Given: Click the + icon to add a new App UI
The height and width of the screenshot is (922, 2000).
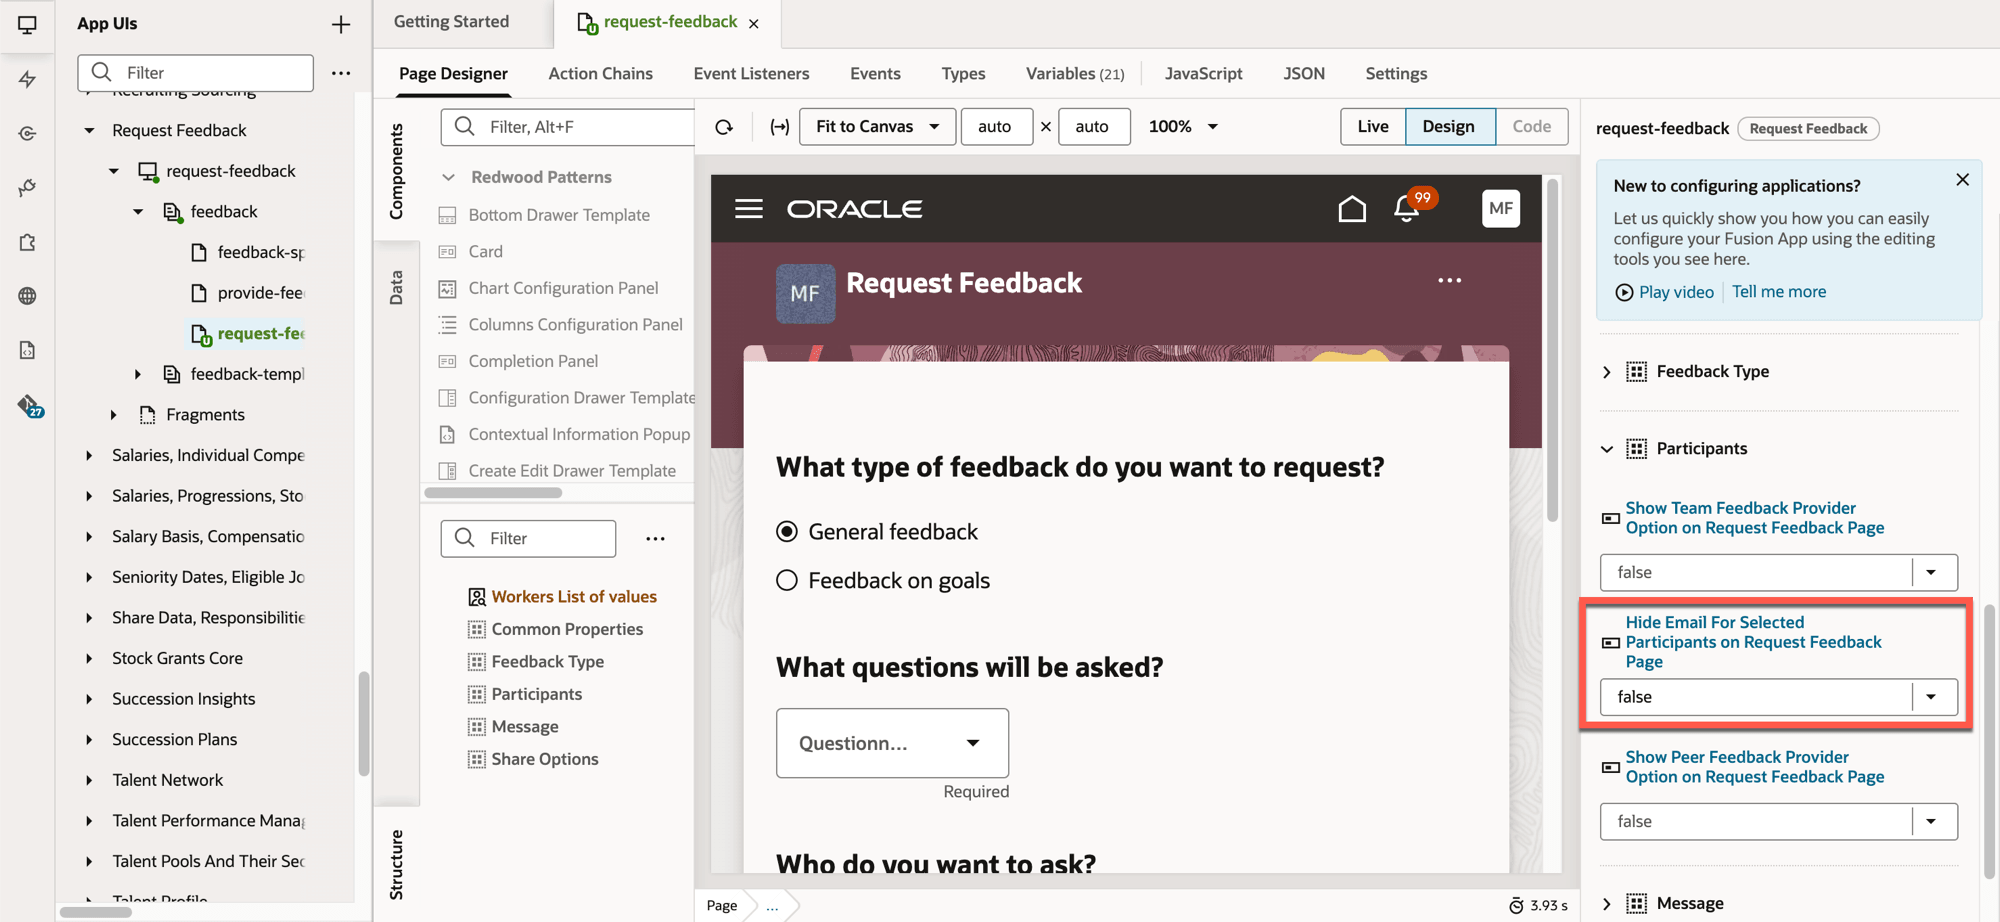Looking at the screenshot, I should click(x=341, y=23).
